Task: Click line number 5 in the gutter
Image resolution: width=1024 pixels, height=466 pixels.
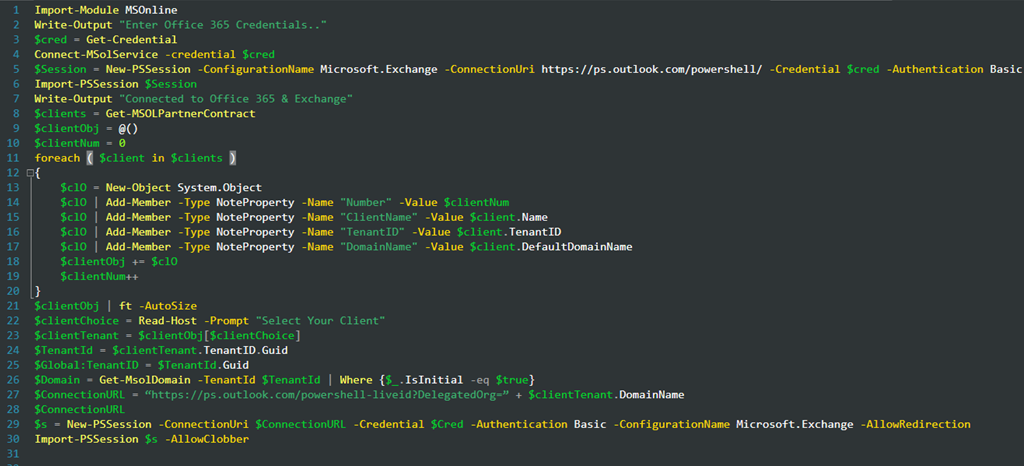Action: click(13, 68)
